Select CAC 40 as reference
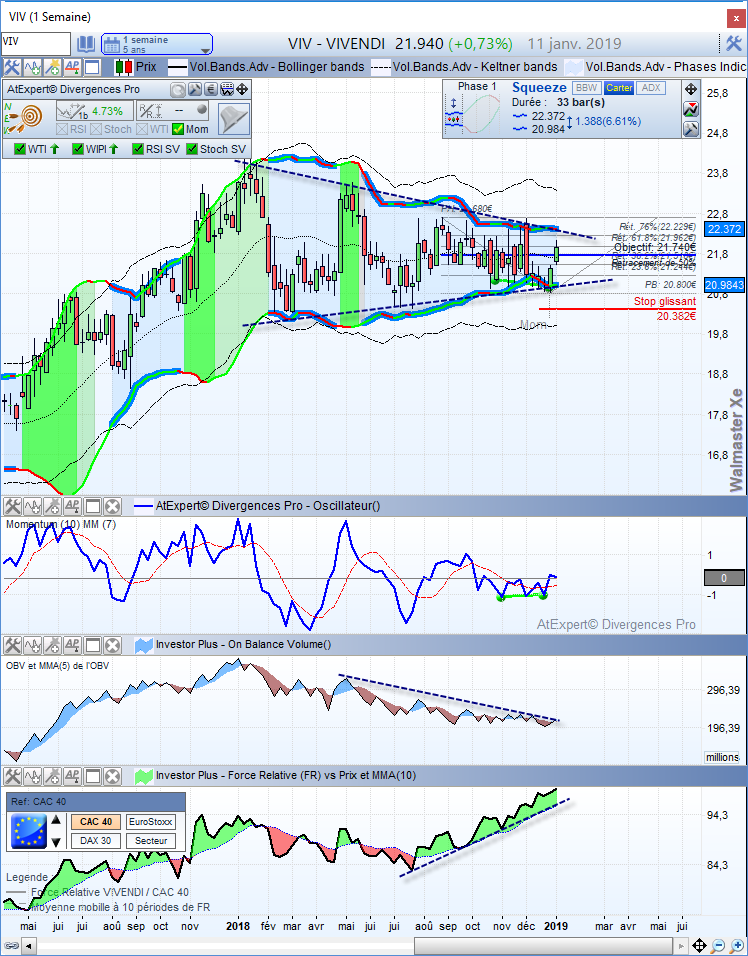The image size is (748, 956). click(x=96, y=822)
